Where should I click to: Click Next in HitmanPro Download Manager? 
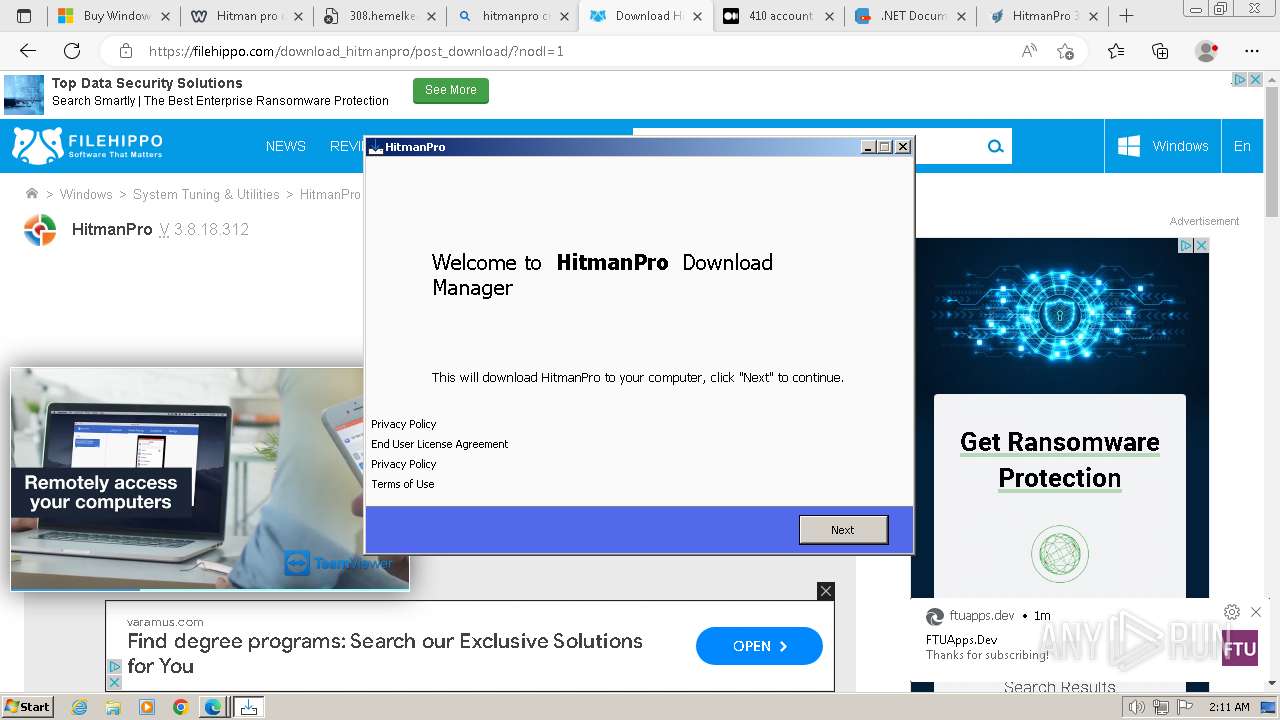pos(843,530)
